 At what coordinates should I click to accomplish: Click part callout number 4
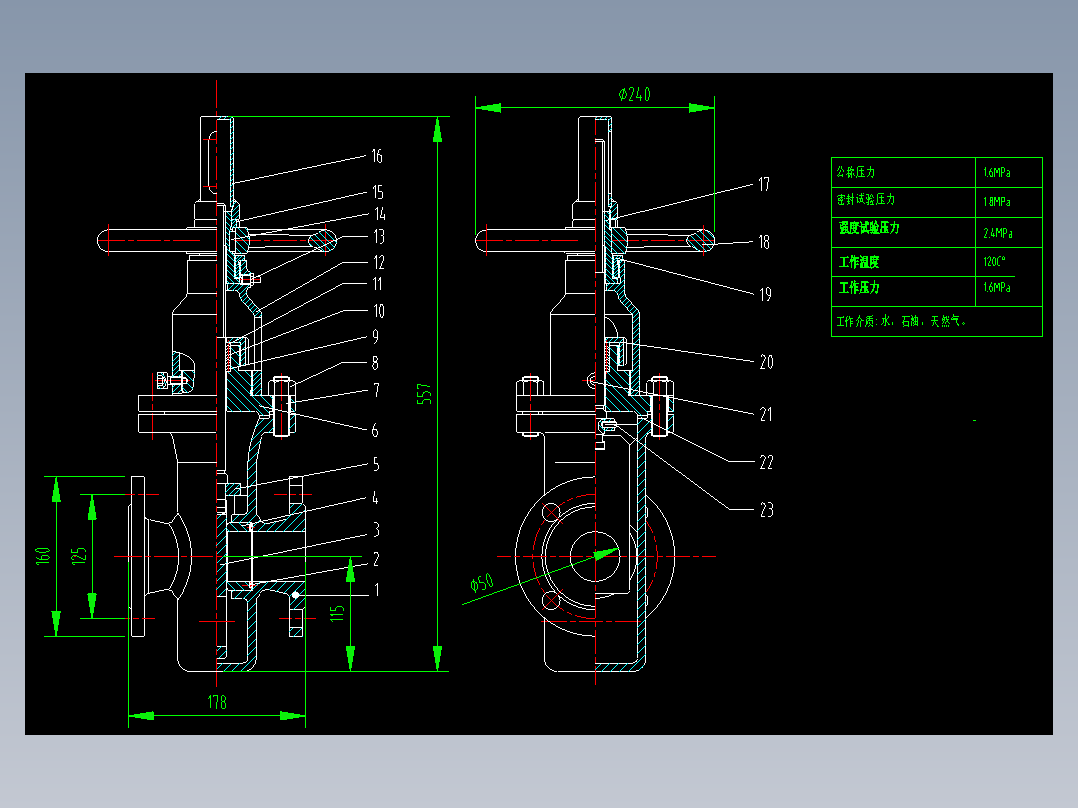375,498
